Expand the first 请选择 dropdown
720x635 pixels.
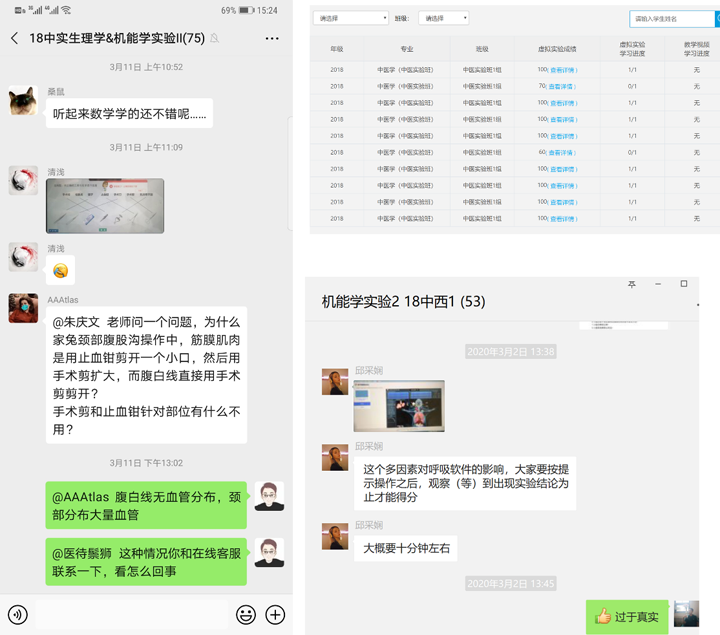coord(350,19)
